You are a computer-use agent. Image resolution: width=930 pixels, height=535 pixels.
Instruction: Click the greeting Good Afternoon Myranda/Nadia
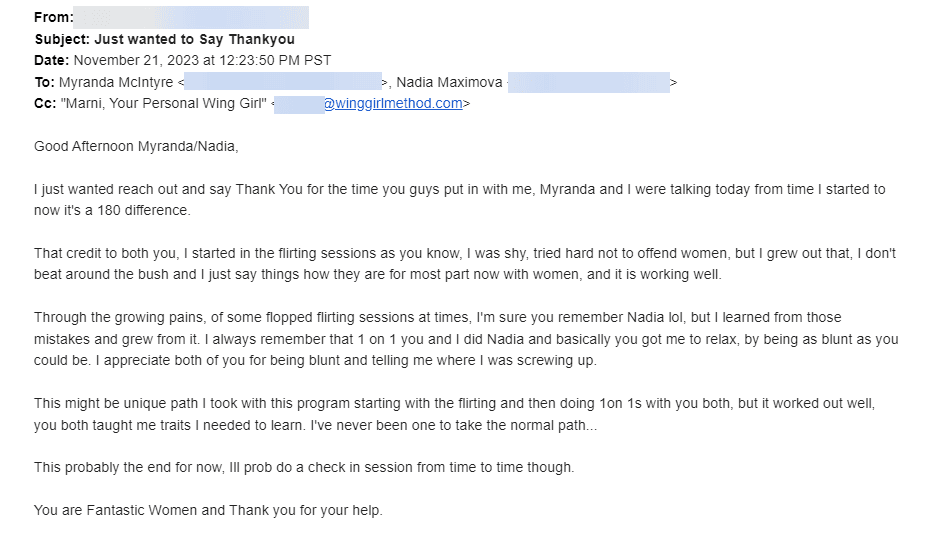point(136,147)
